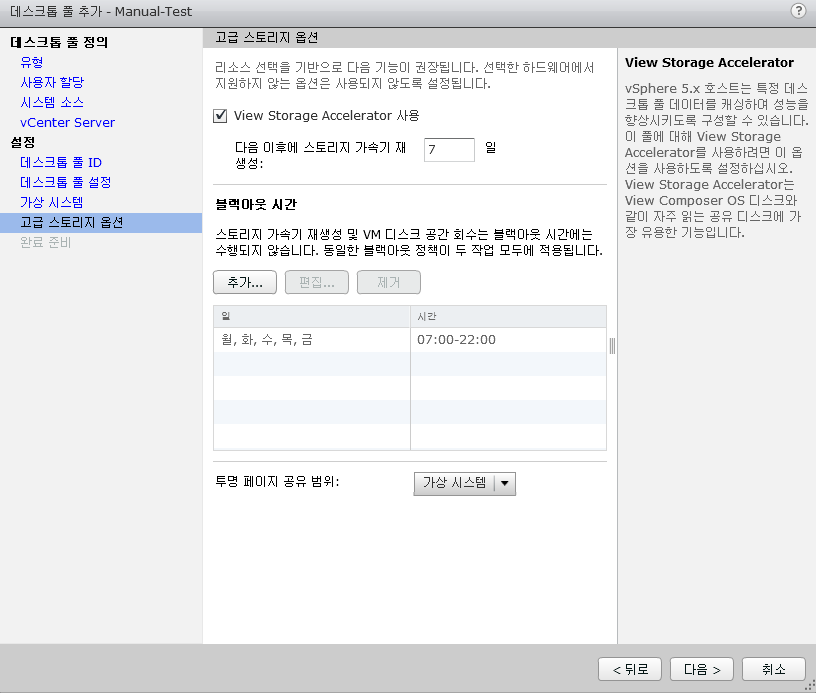Viewport: 816px width, 693px height.
Task: Open 데스크톱 풀 ID step
Action: (x=61, y=162)
